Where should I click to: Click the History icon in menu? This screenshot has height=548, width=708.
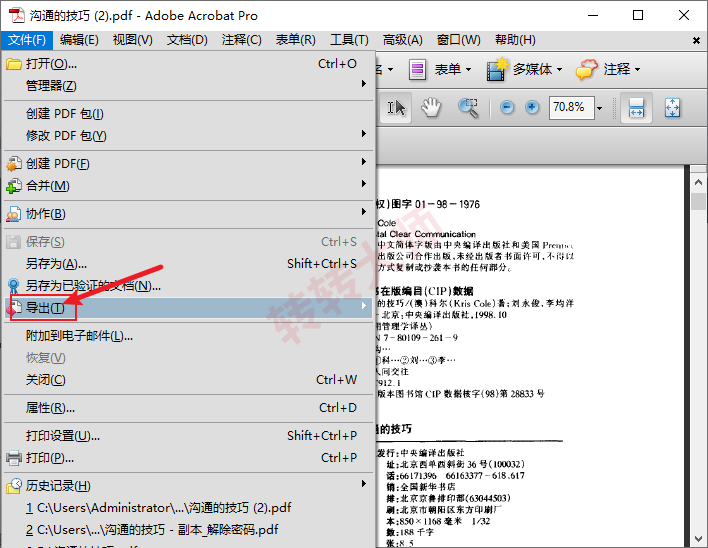[x=14, y=486]
